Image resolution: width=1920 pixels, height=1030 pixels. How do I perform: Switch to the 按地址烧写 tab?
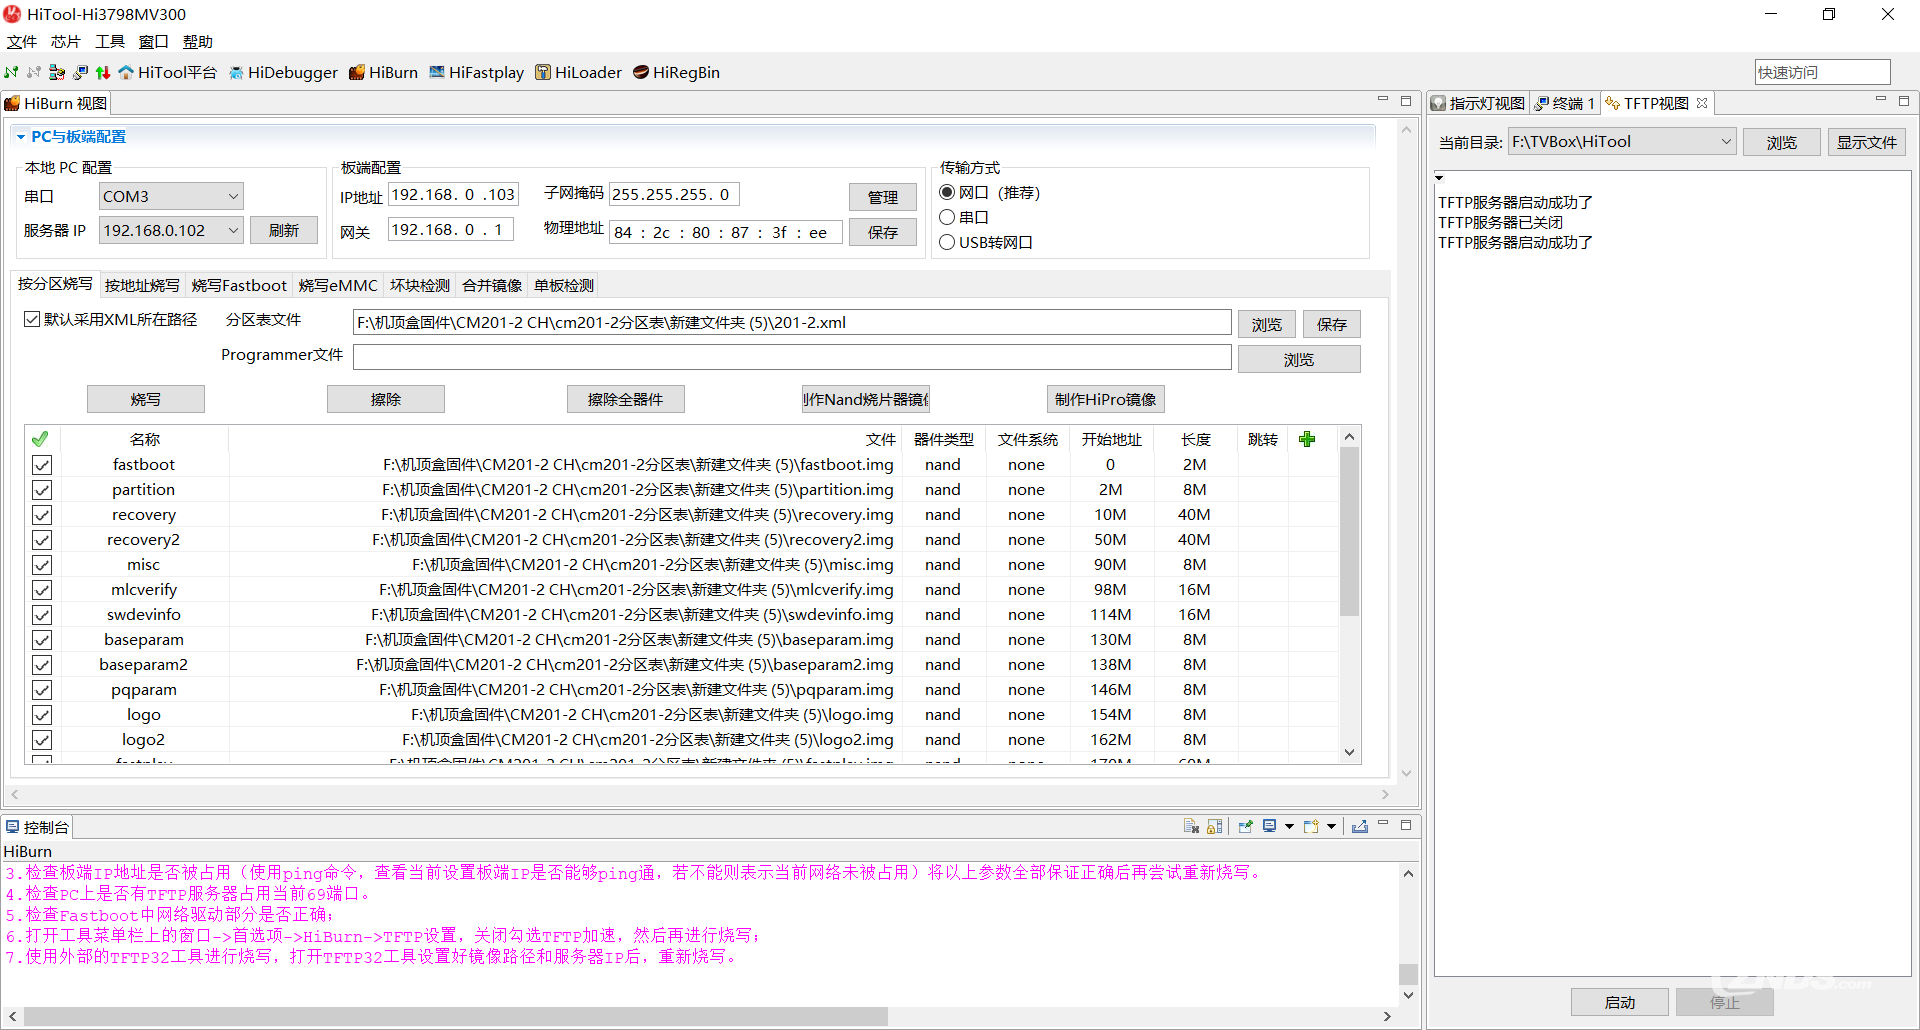pos(142,285)
